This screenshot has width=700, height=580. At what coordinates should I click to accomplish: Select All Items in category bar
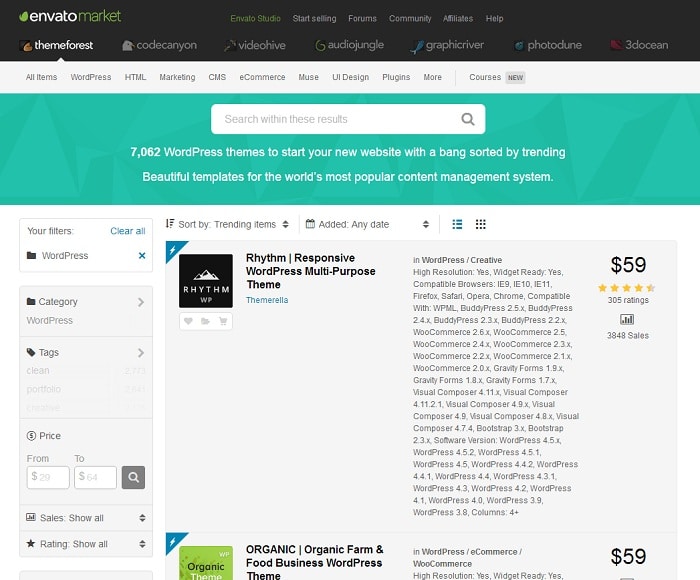(42, 77)
